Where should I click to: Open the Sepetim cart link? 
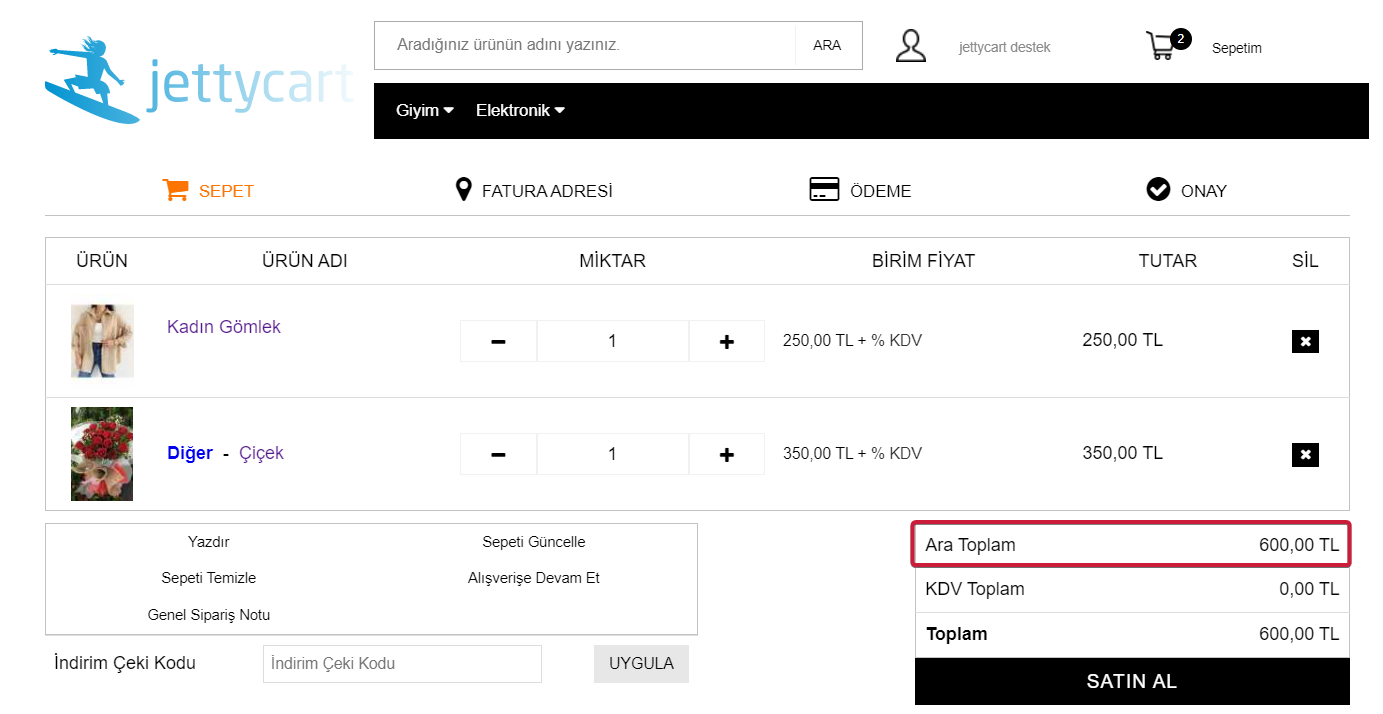coord(1237,48)
